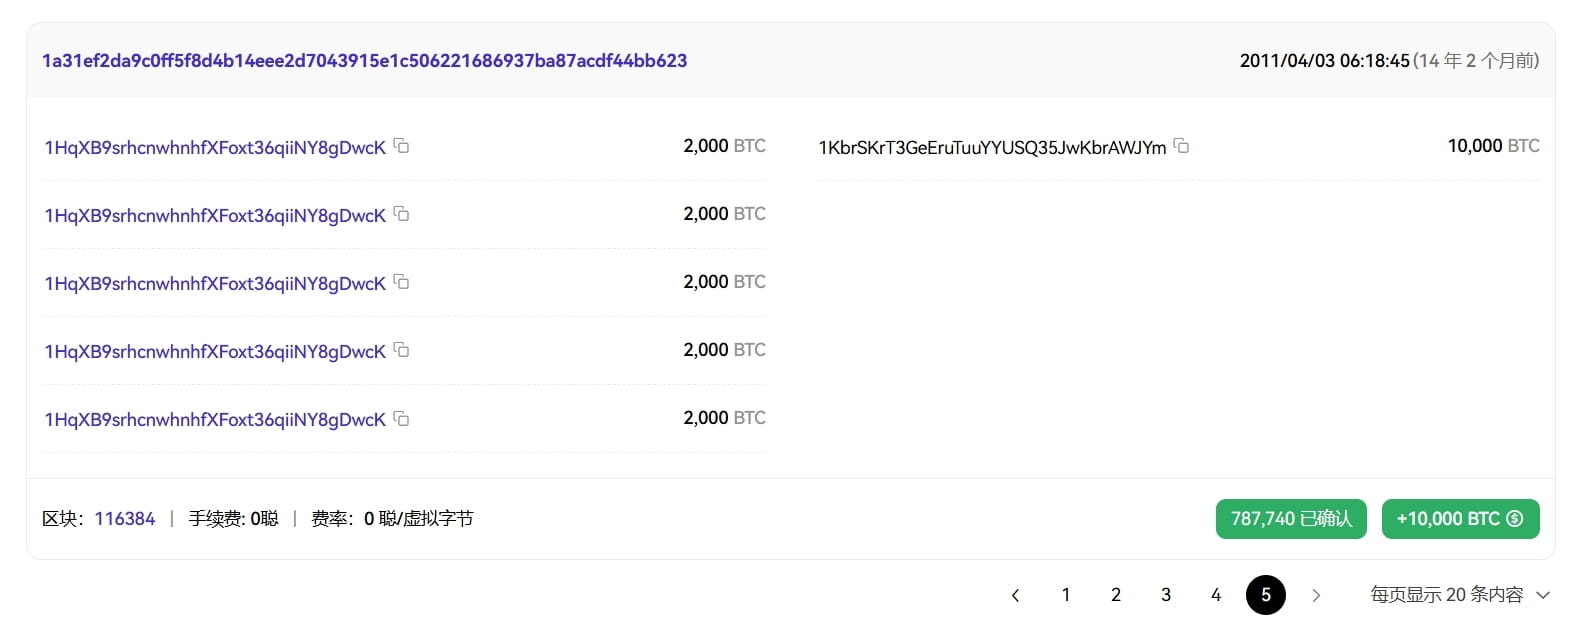
Task: Open transaction hash 1a31ef2da9c0ff5f8d4b... link
Action: [x=365, y=60]
